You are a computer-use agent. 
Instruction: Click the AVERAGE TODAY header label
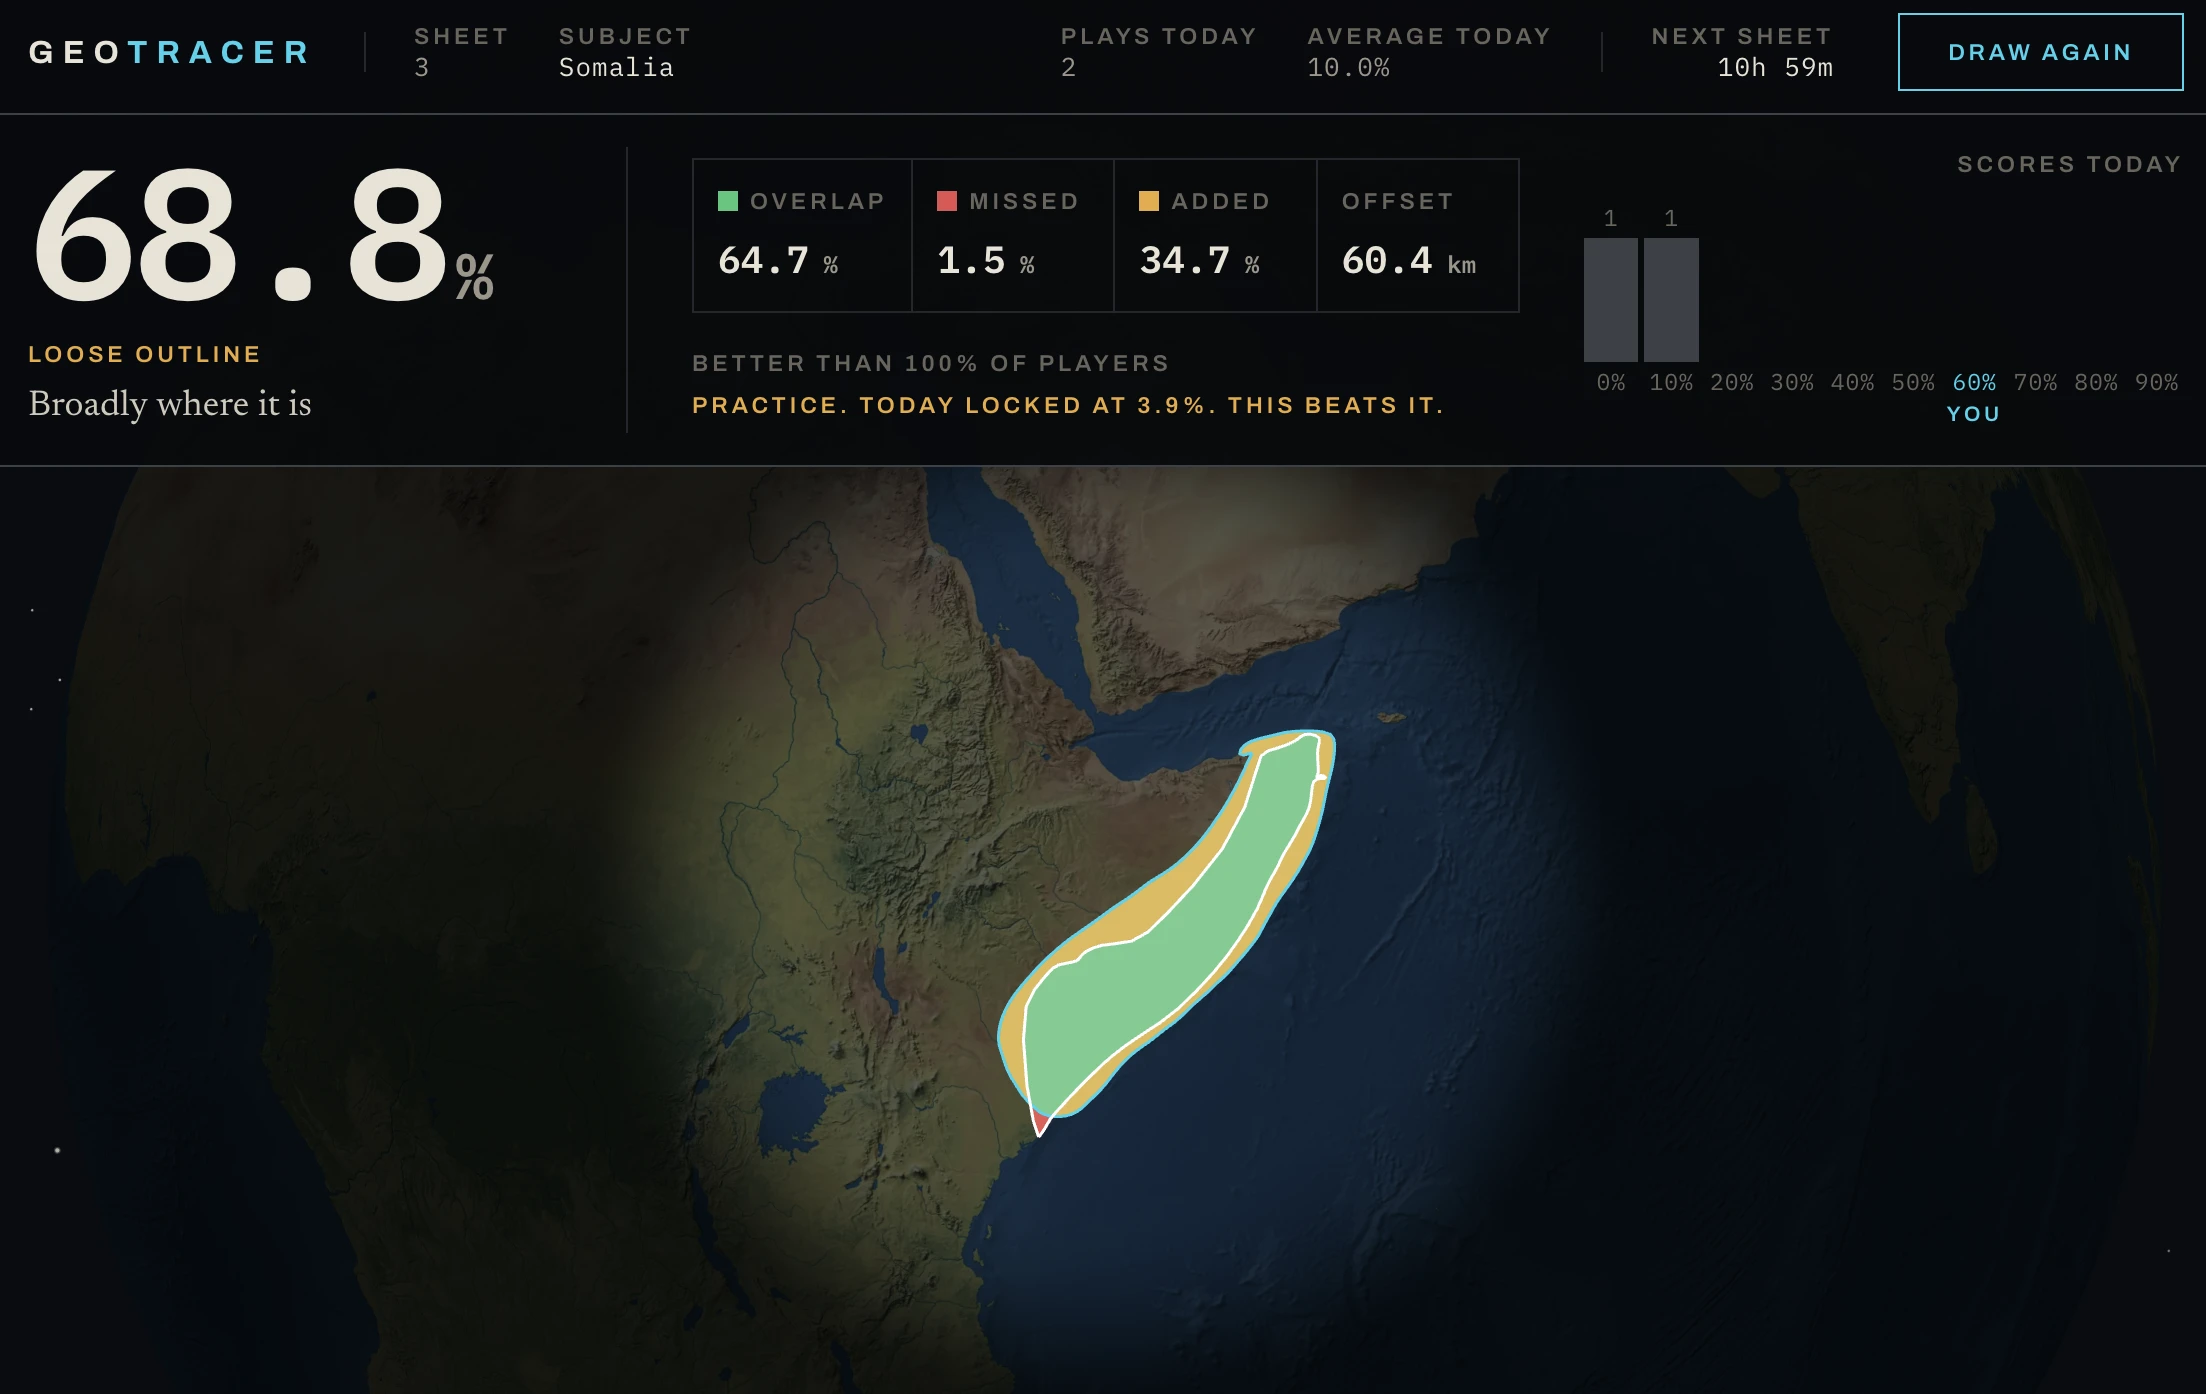(1429, 36)
